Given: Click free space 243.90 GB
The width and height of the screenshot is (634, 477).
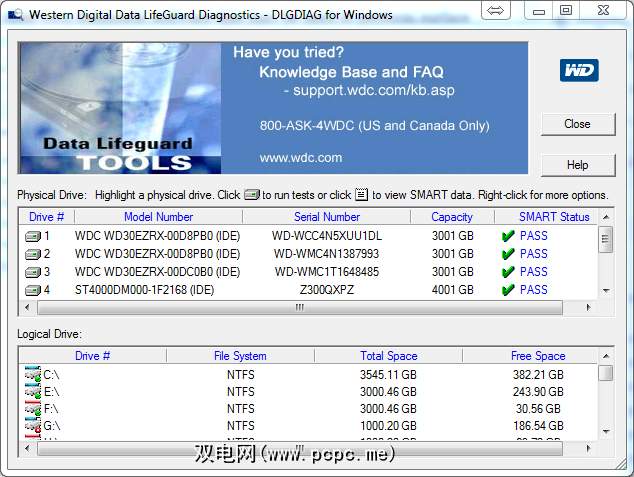Looking at the screenshot, I should pyautogui.click(x=538, y=392).
